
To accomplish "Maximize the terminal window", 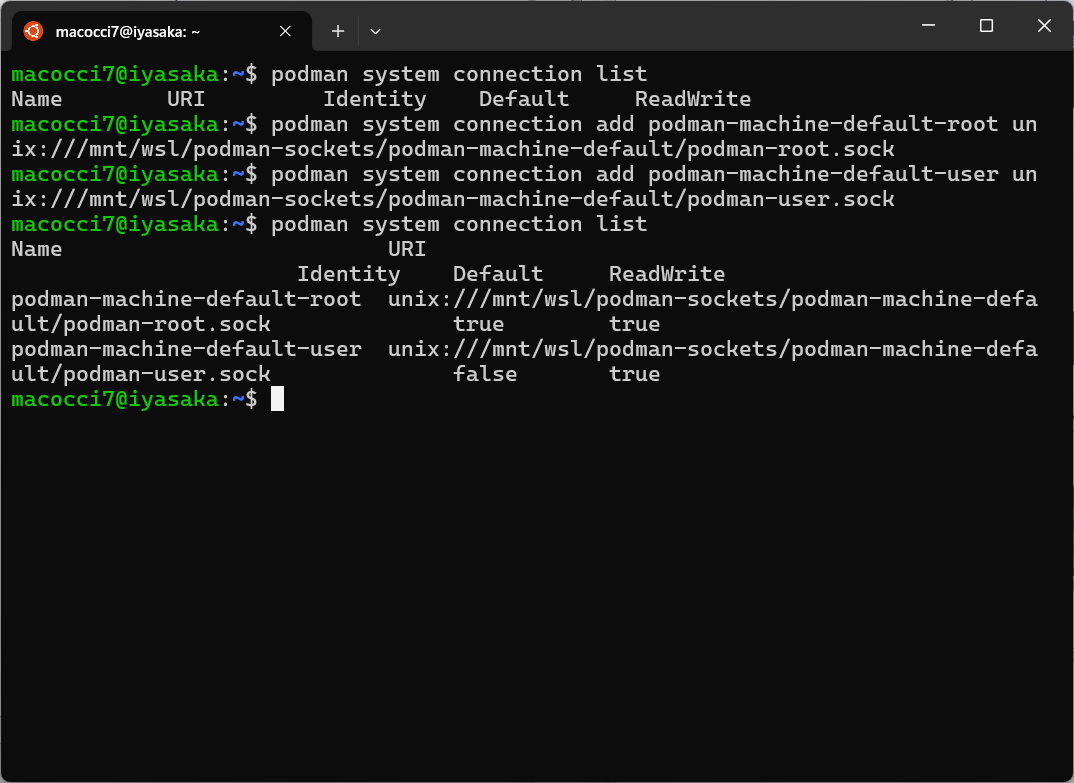I will point(986,26).
